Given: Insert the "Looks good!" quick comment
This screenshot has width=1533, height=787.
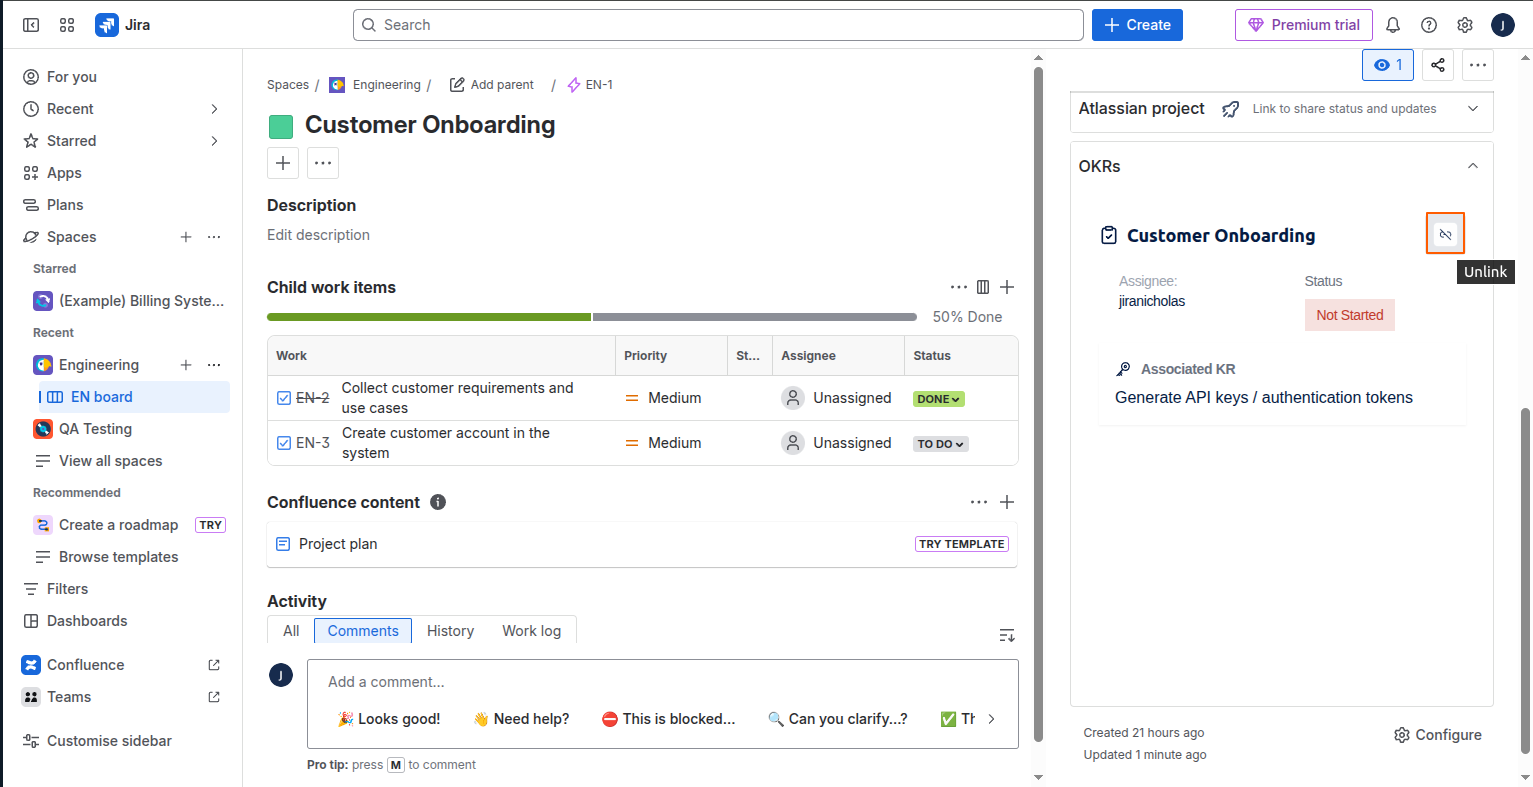Looking at the screenshot, I should (x=389, y=719).
